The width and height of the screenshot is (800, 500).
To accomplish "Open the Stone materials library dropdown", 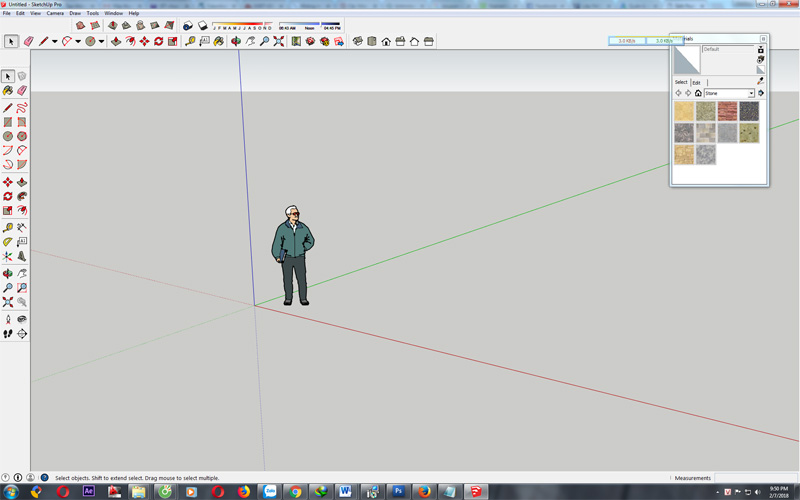I will [751, 93].
